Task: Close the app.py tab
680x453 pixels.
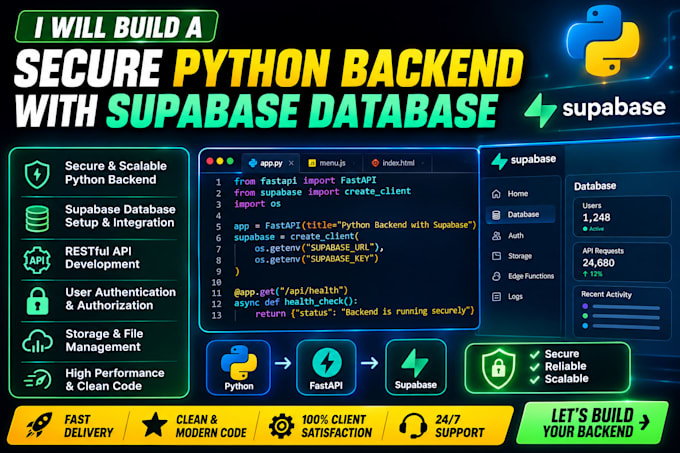Action: point(291,163)
